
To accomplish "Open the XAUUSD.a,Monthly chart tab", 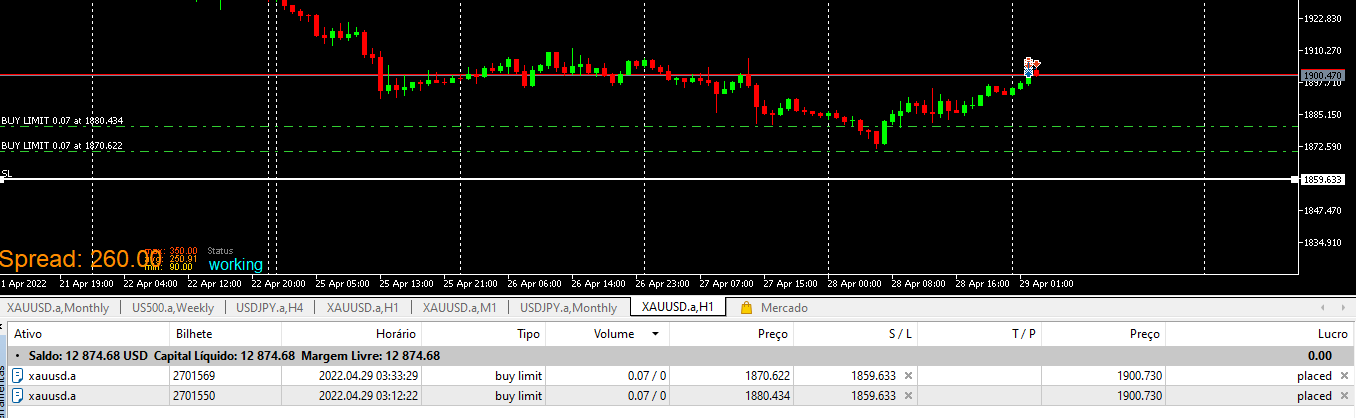I will [58, 308].
